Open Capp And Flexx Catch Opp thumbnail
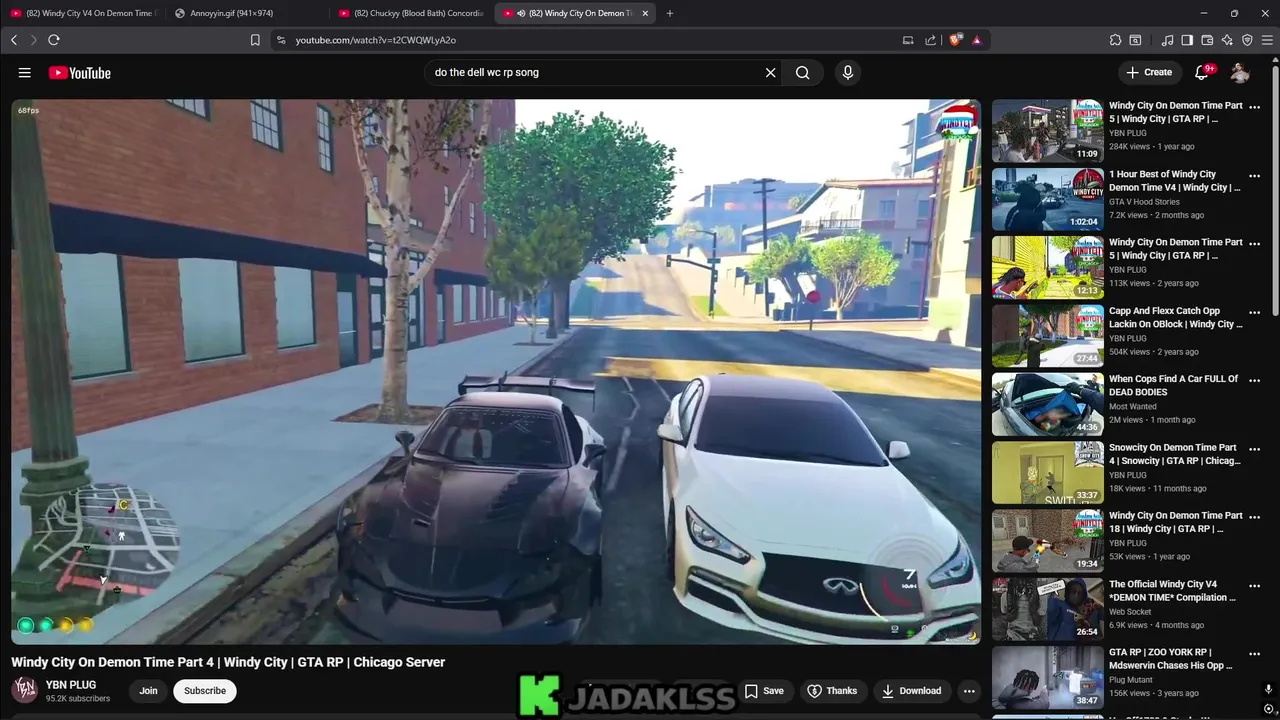Screen dimensions: 1280x720 pyautogui.click(x=1048, y=336)
